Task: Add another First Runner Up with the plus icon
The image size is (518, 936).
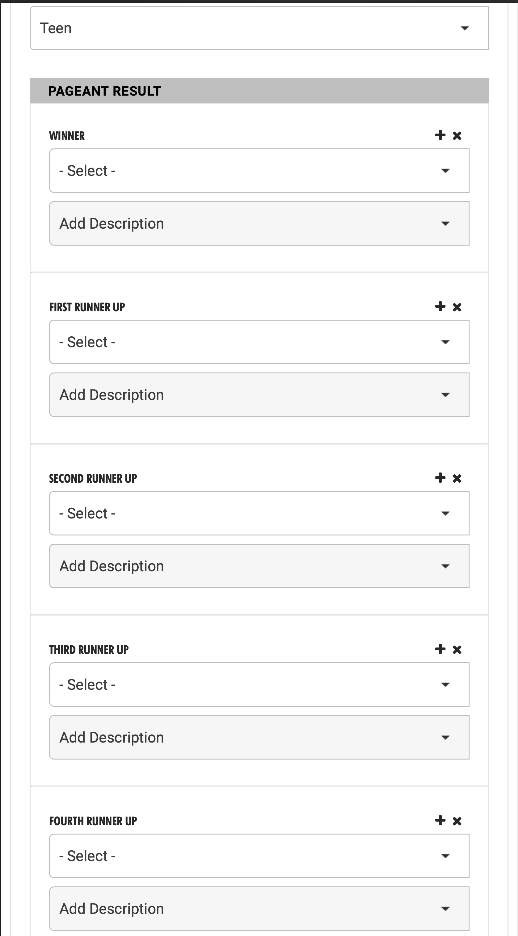Action: [x=440, y=306]
